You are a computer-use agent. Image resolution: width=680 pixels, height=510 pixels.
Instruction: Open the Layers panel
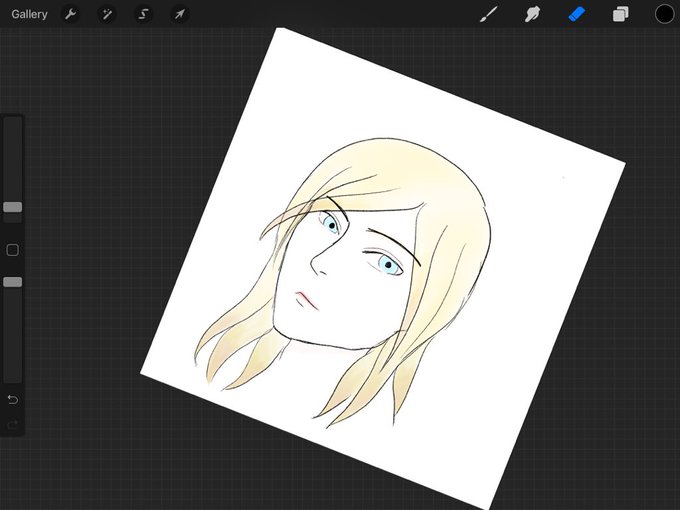point(621,14)
